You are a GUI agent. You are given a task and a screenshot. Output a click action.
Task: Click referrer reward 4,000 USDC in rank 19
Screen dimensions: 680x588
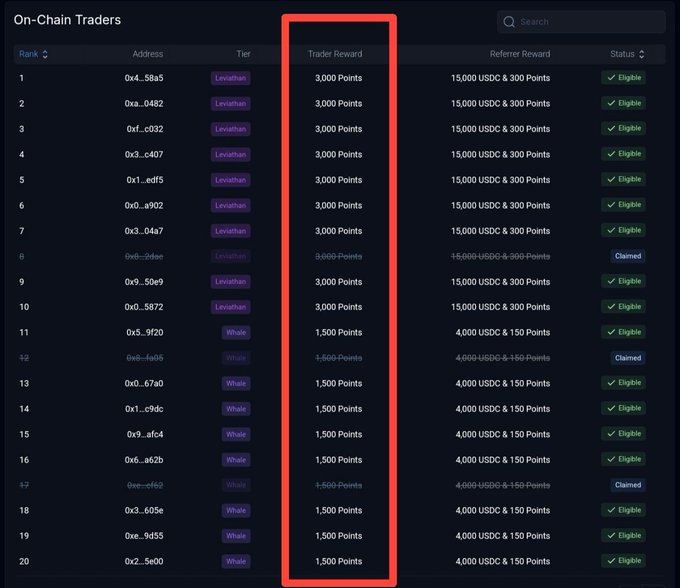tap(503, 536)
